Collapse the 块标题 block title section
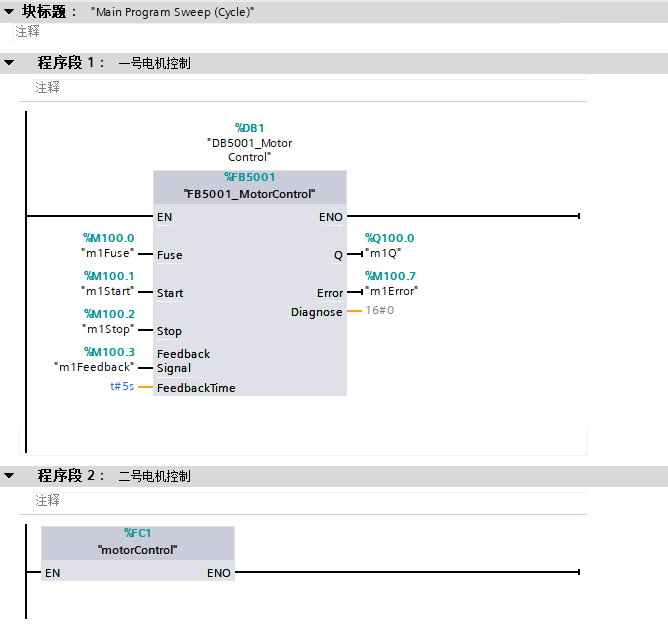This screenshot has width=668, height=624. point(9,12)
